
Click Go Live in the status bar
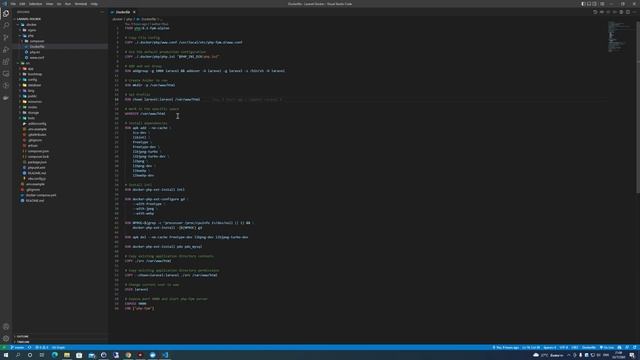point(607,348)
